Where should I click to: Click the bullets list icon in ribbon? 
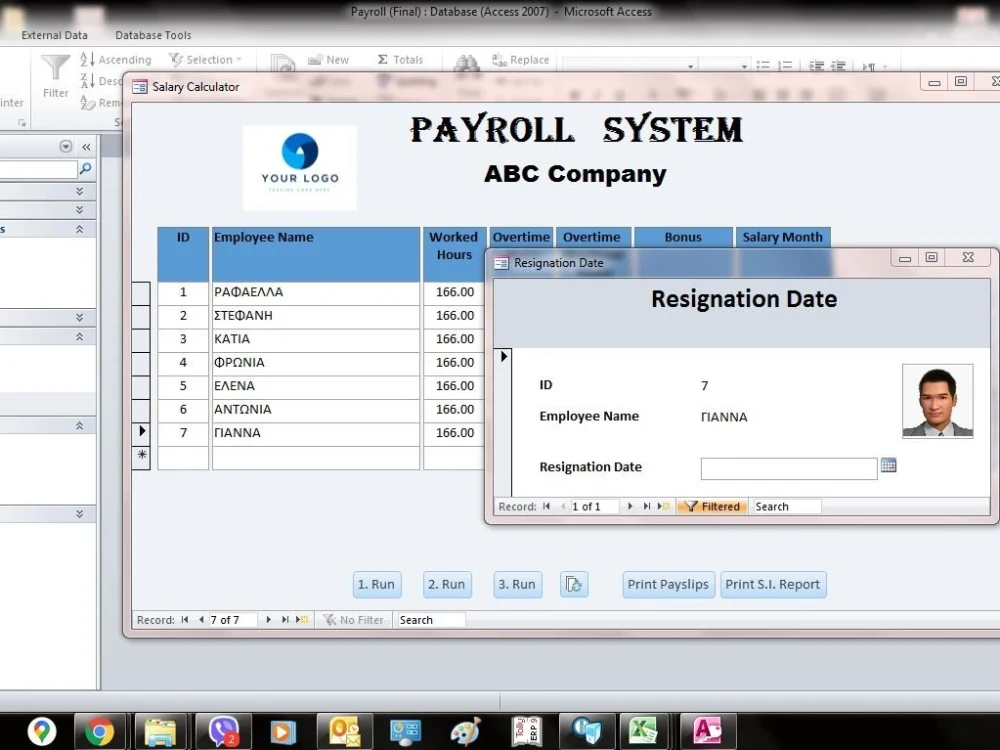point(763,65)
